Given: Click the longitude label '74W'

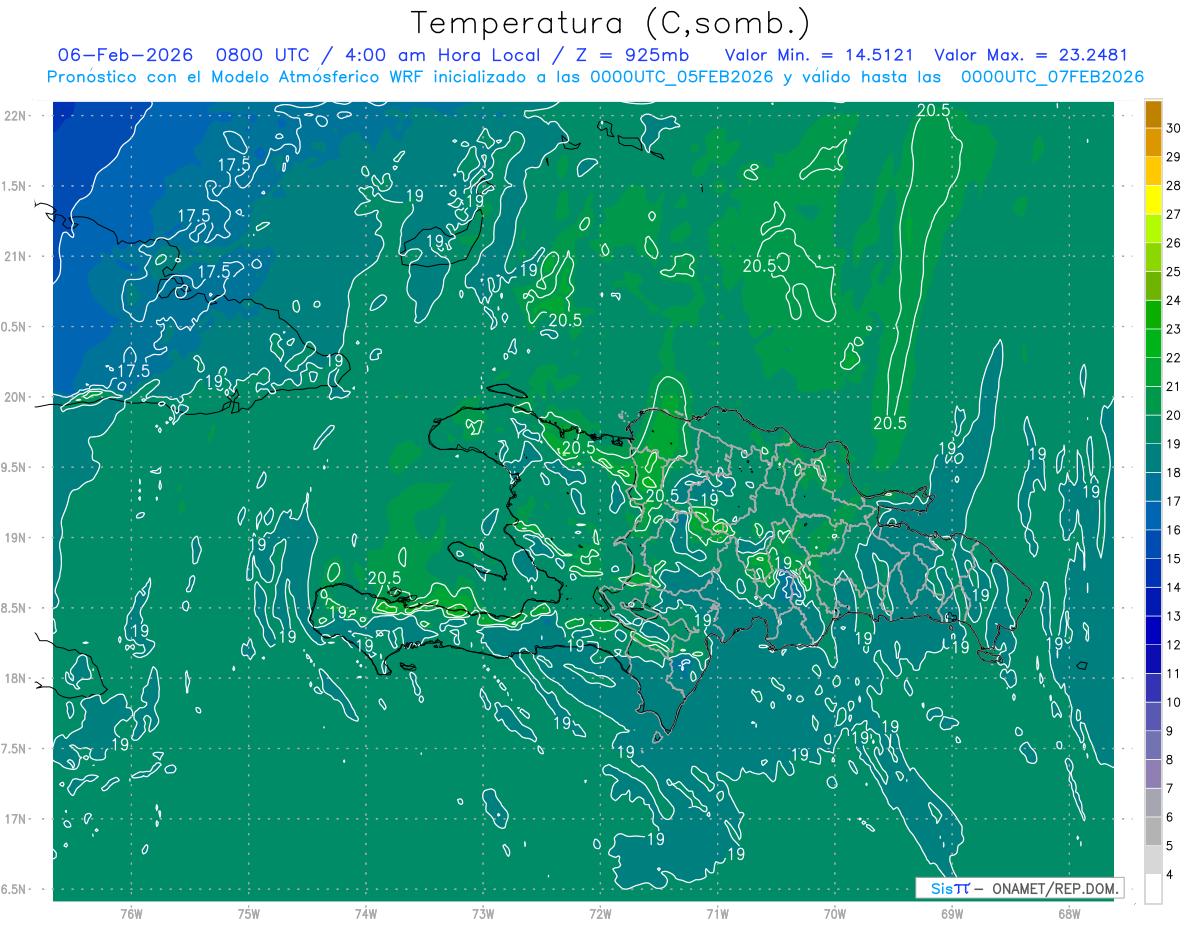Looking at the screenshot, I should coord(366,913).
